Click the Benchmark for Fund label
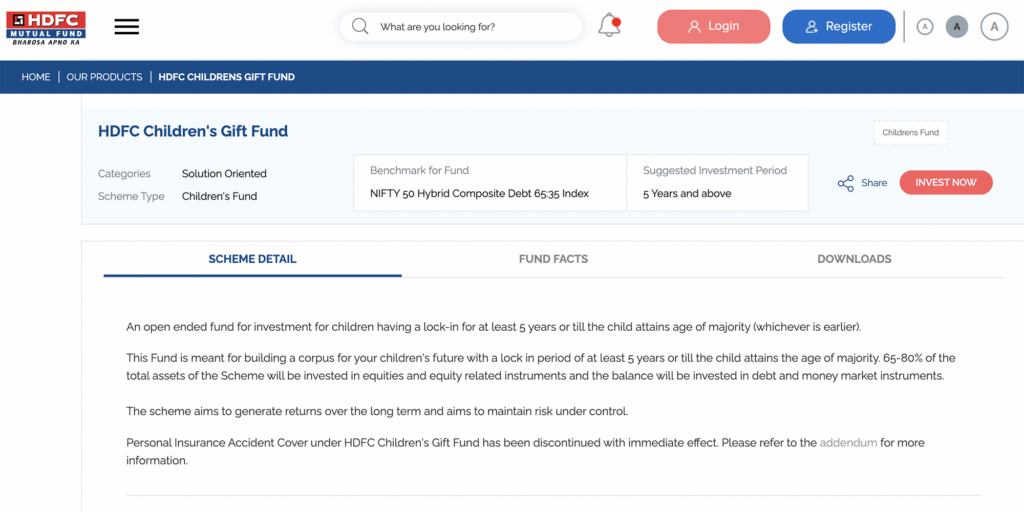The height and width of the screenshot is (512, 1024). coord(419,170)
